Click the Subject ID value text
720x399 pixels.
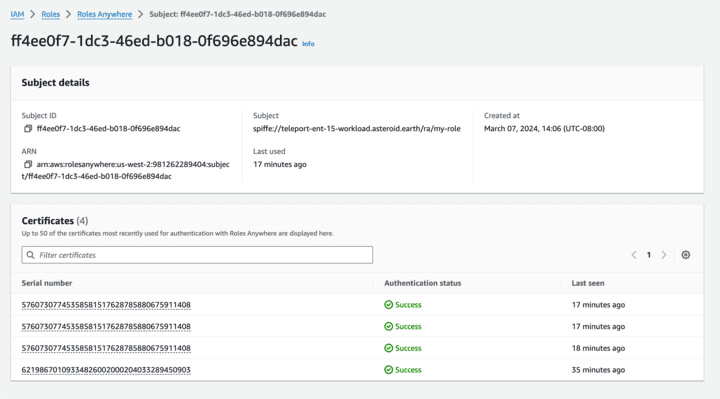coord(108,129)
